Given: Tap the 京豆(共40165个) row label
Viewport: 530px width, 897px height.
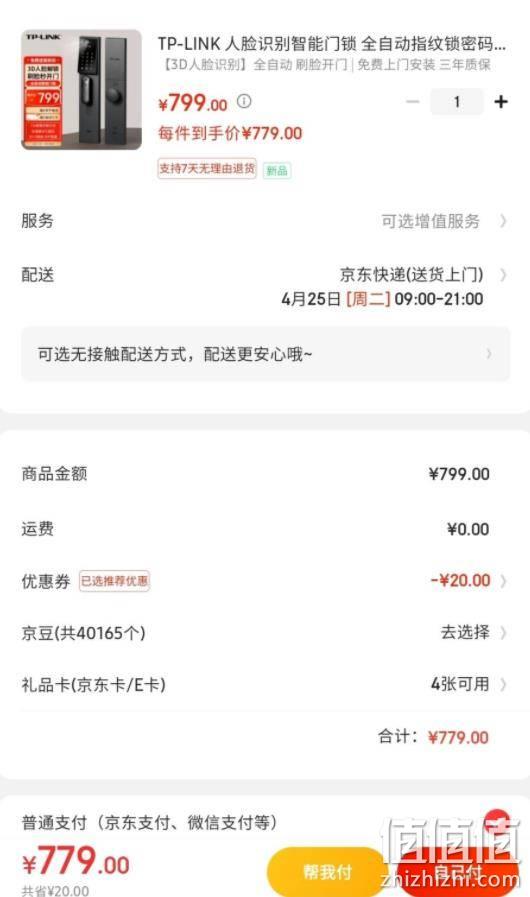Looking at the screenshot, I should coord(84,633).
